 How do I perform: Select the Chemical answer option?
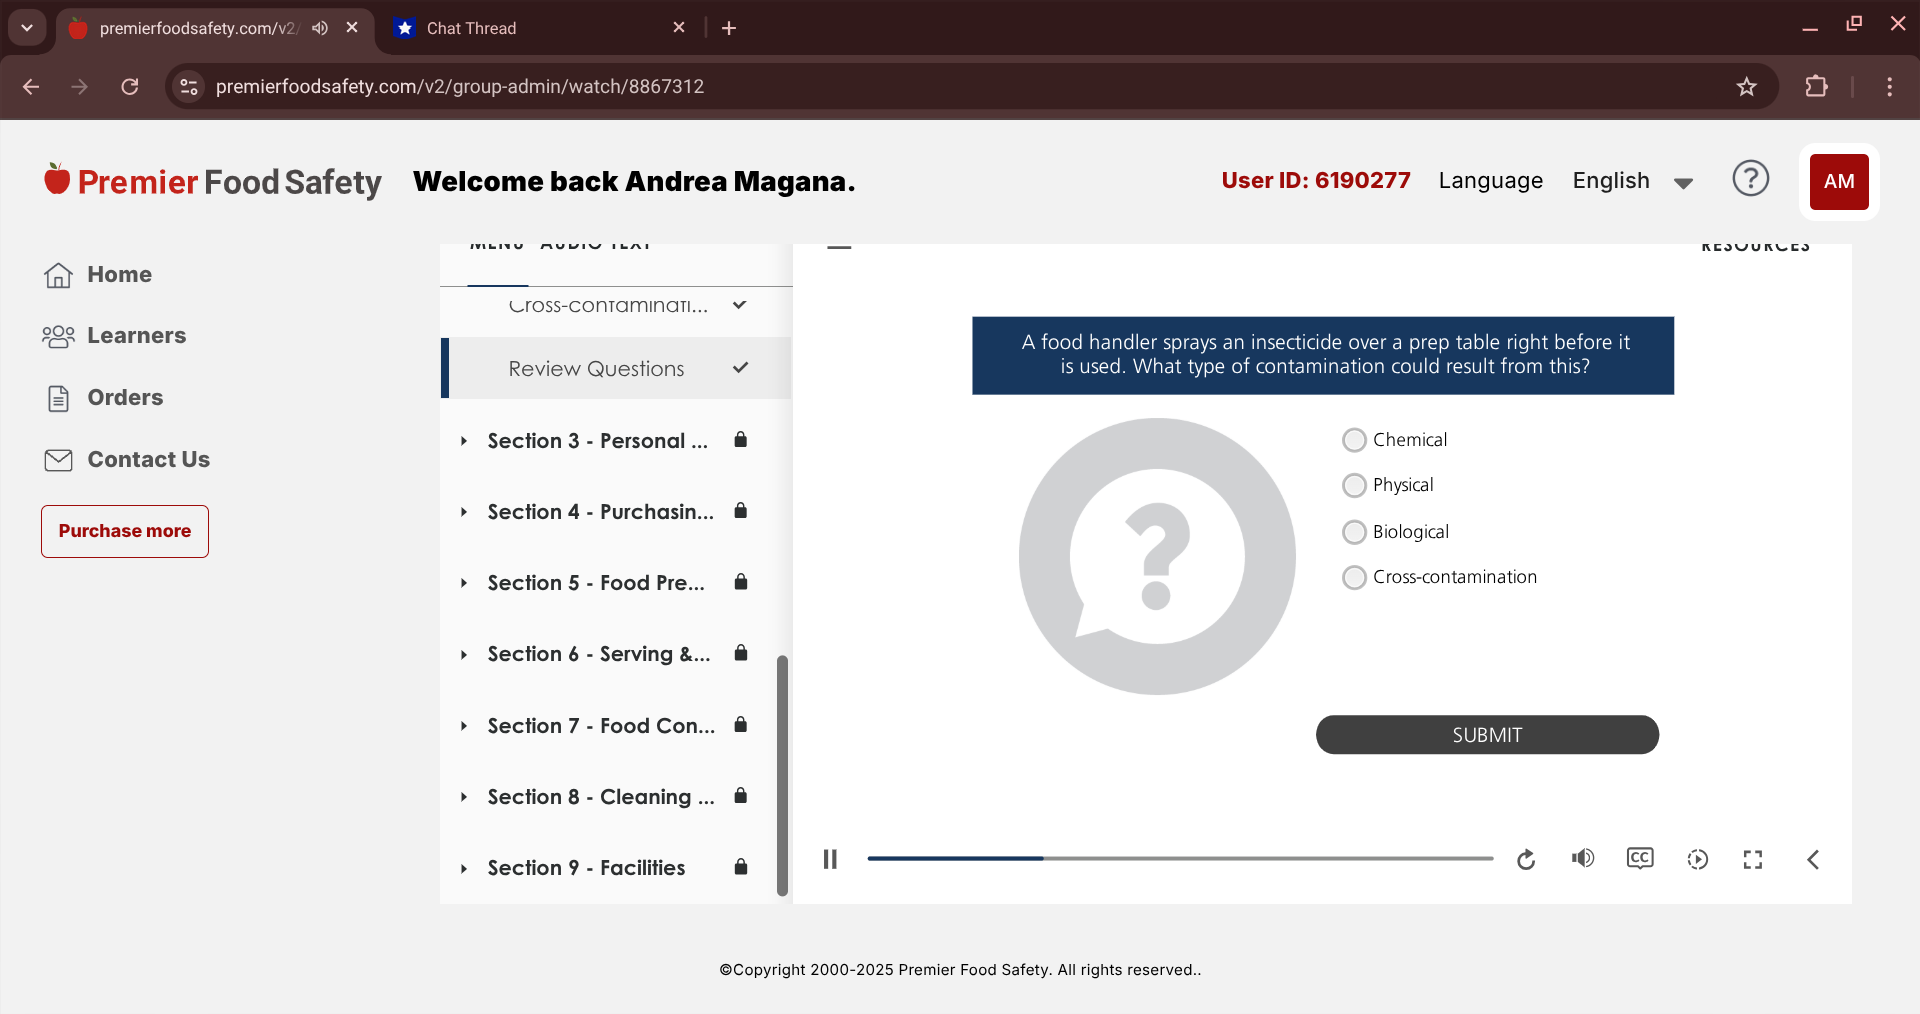(x=1354, y=440)
